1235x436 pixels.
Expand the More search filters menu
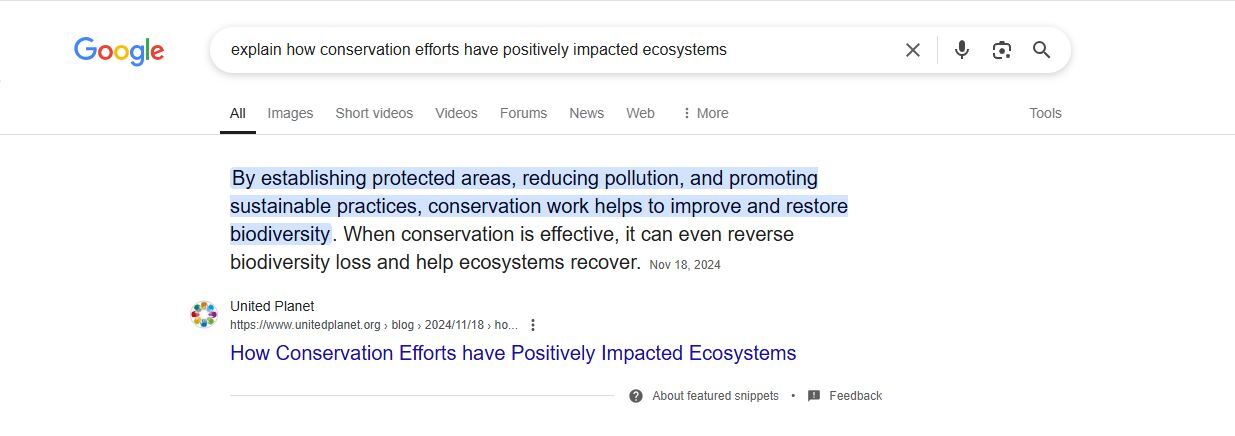(x=705, y=113)
